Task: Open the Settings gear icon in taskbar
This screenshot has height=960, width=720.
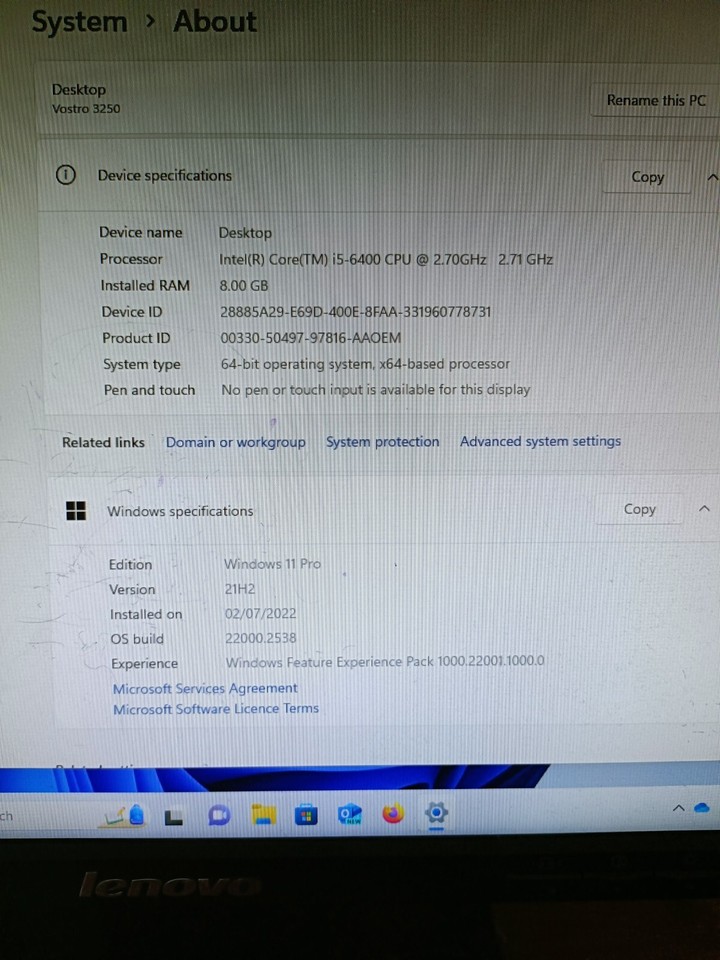Action: tap(436, 814)
